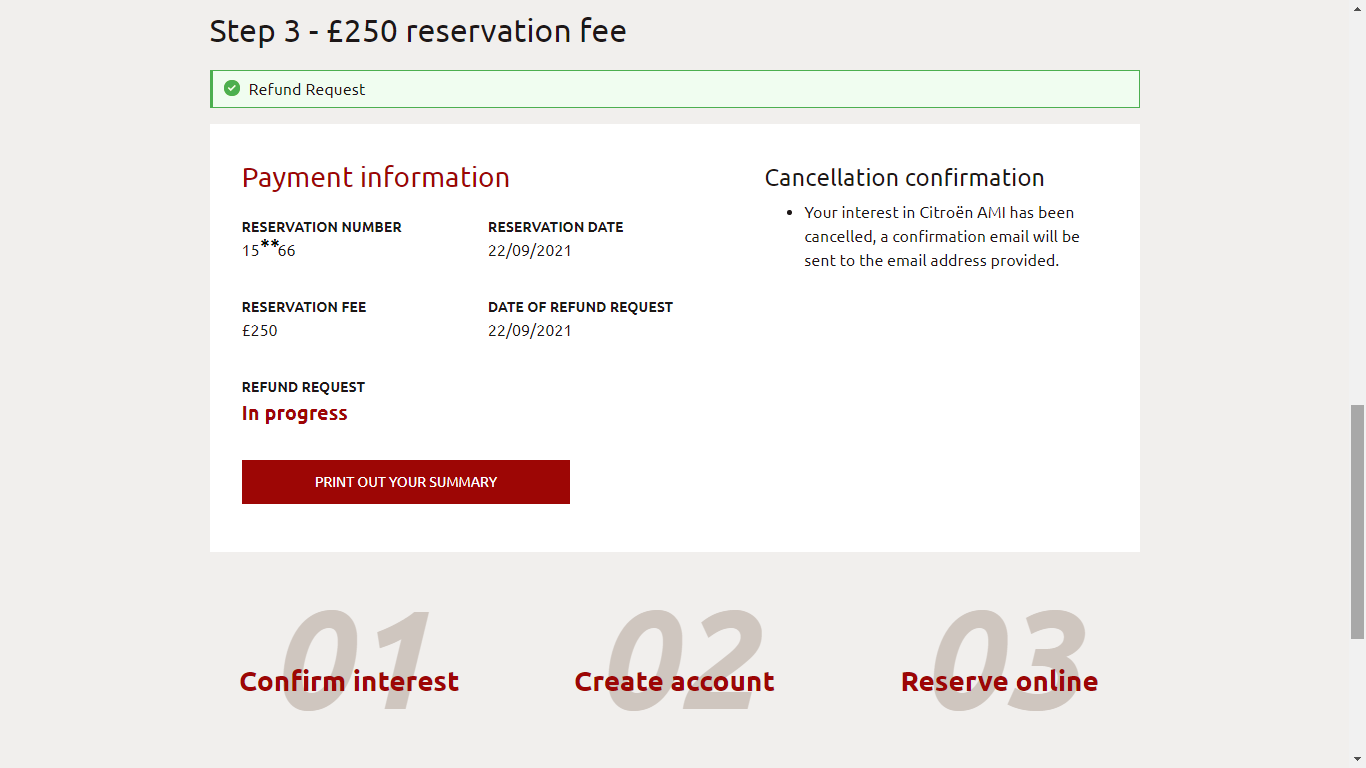The image size is (1366, 768).
Task: Click the large 02 step number
Action: pos(684,661)
